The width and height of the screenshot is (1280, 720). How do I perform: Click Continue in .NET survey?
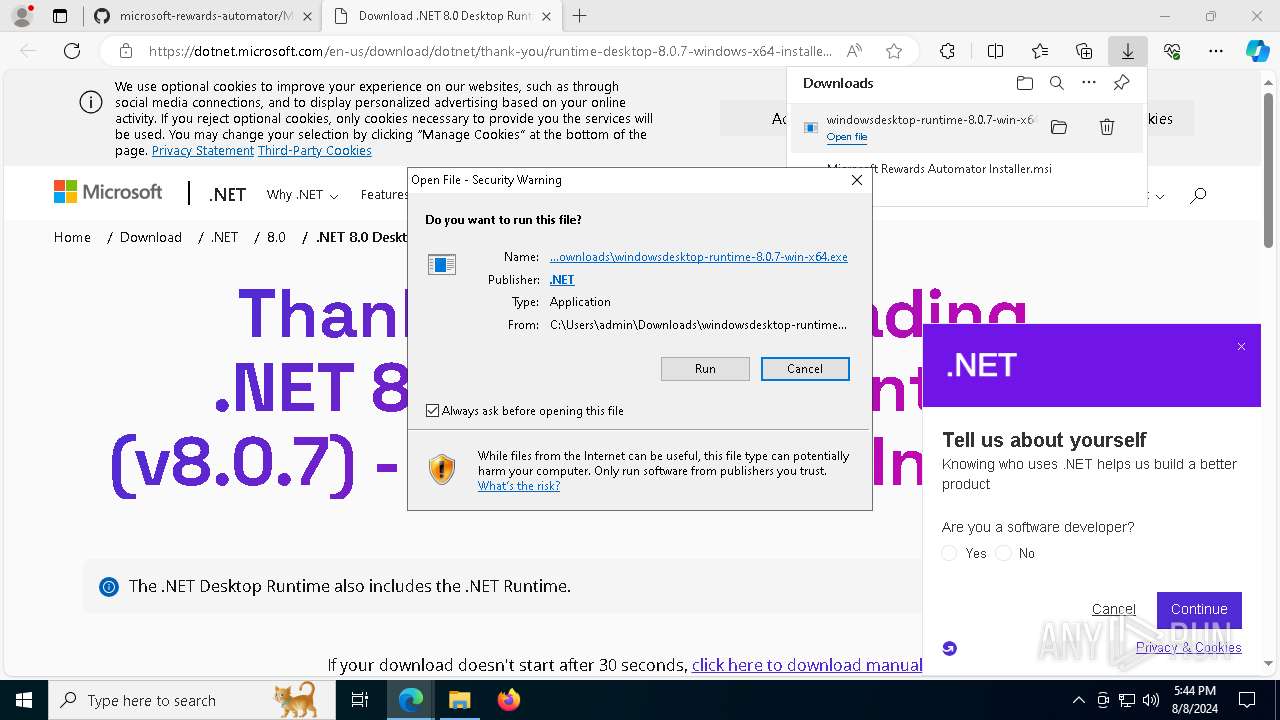coord(1199,610)
